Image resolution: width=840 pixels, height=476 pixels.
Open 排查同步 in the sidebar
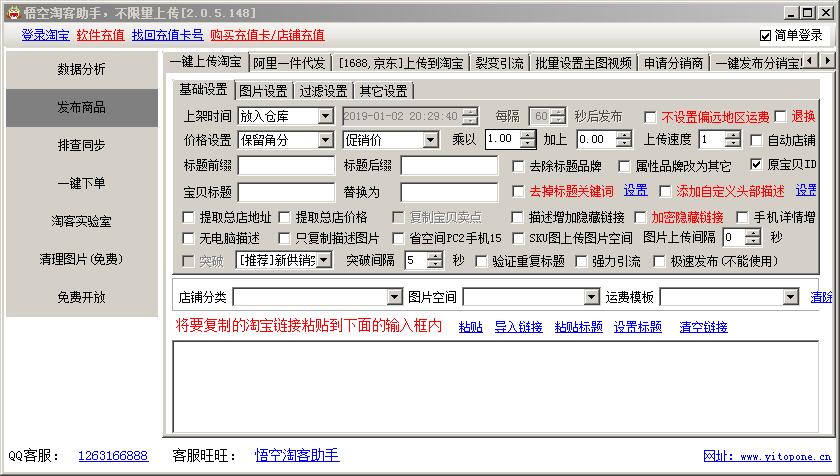coord(81,145)
